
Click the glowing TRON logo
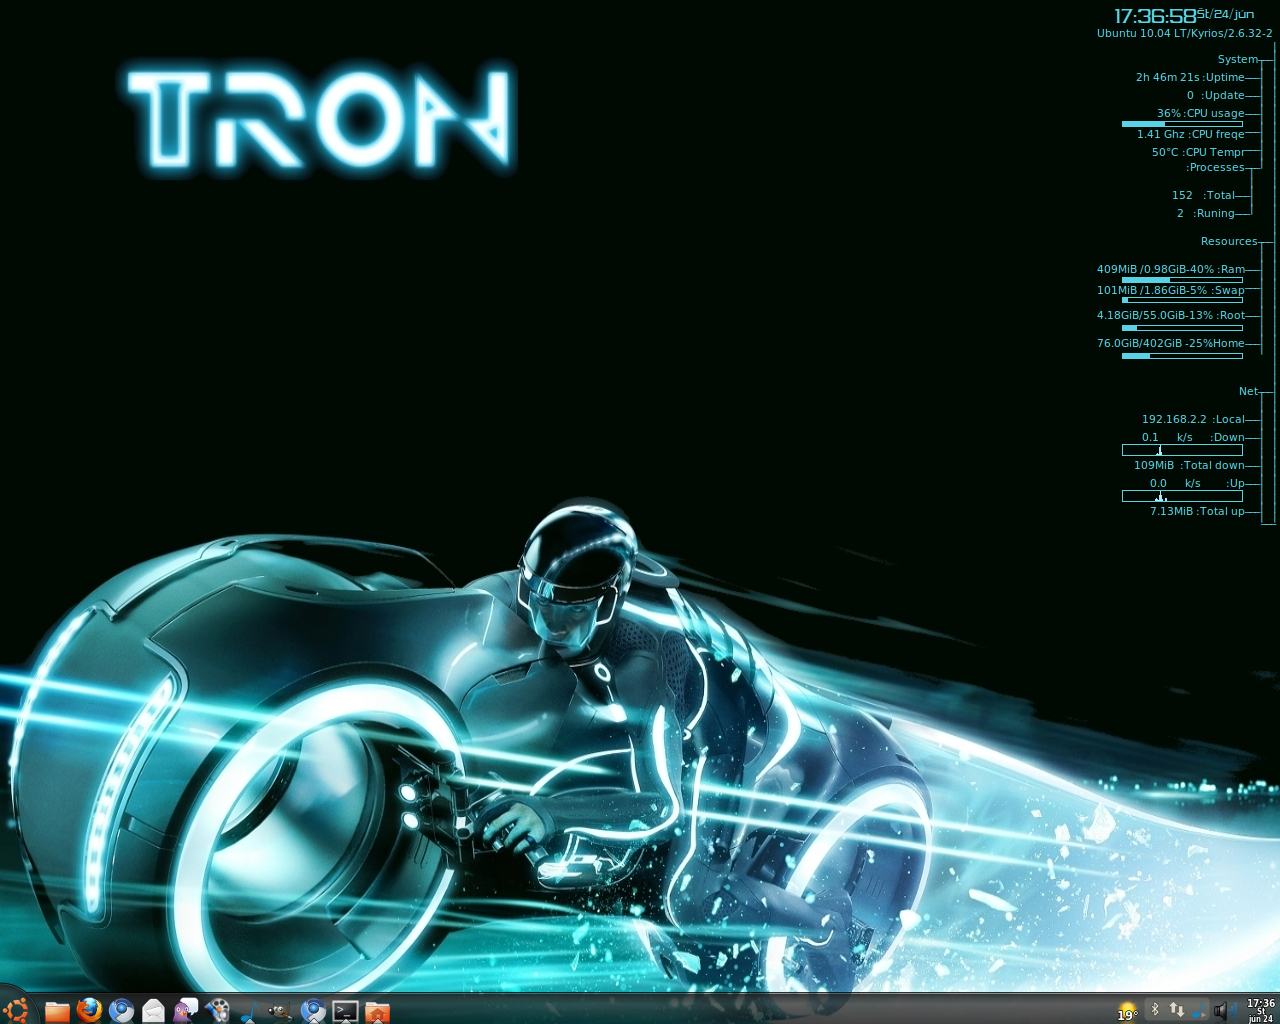[x=321, y=118]
